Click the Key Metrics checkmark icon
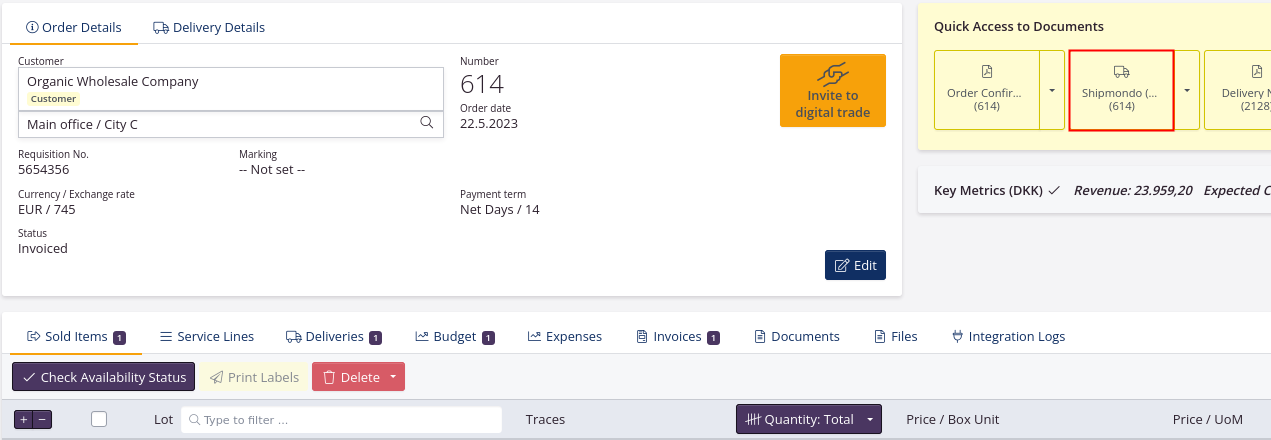Screen dimensions: 1271x440 point(1053,190)
